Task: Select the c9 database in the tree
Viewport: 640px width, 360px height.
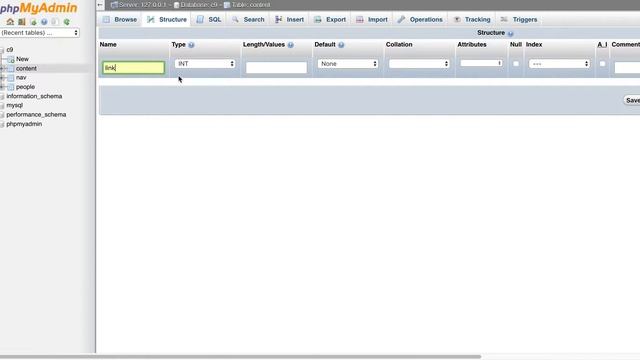Action: click(10, 50)
